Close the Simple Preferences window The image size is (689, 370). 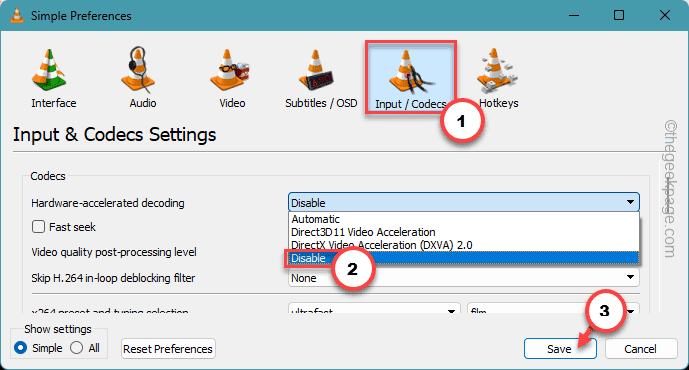[x=664, y=15]
